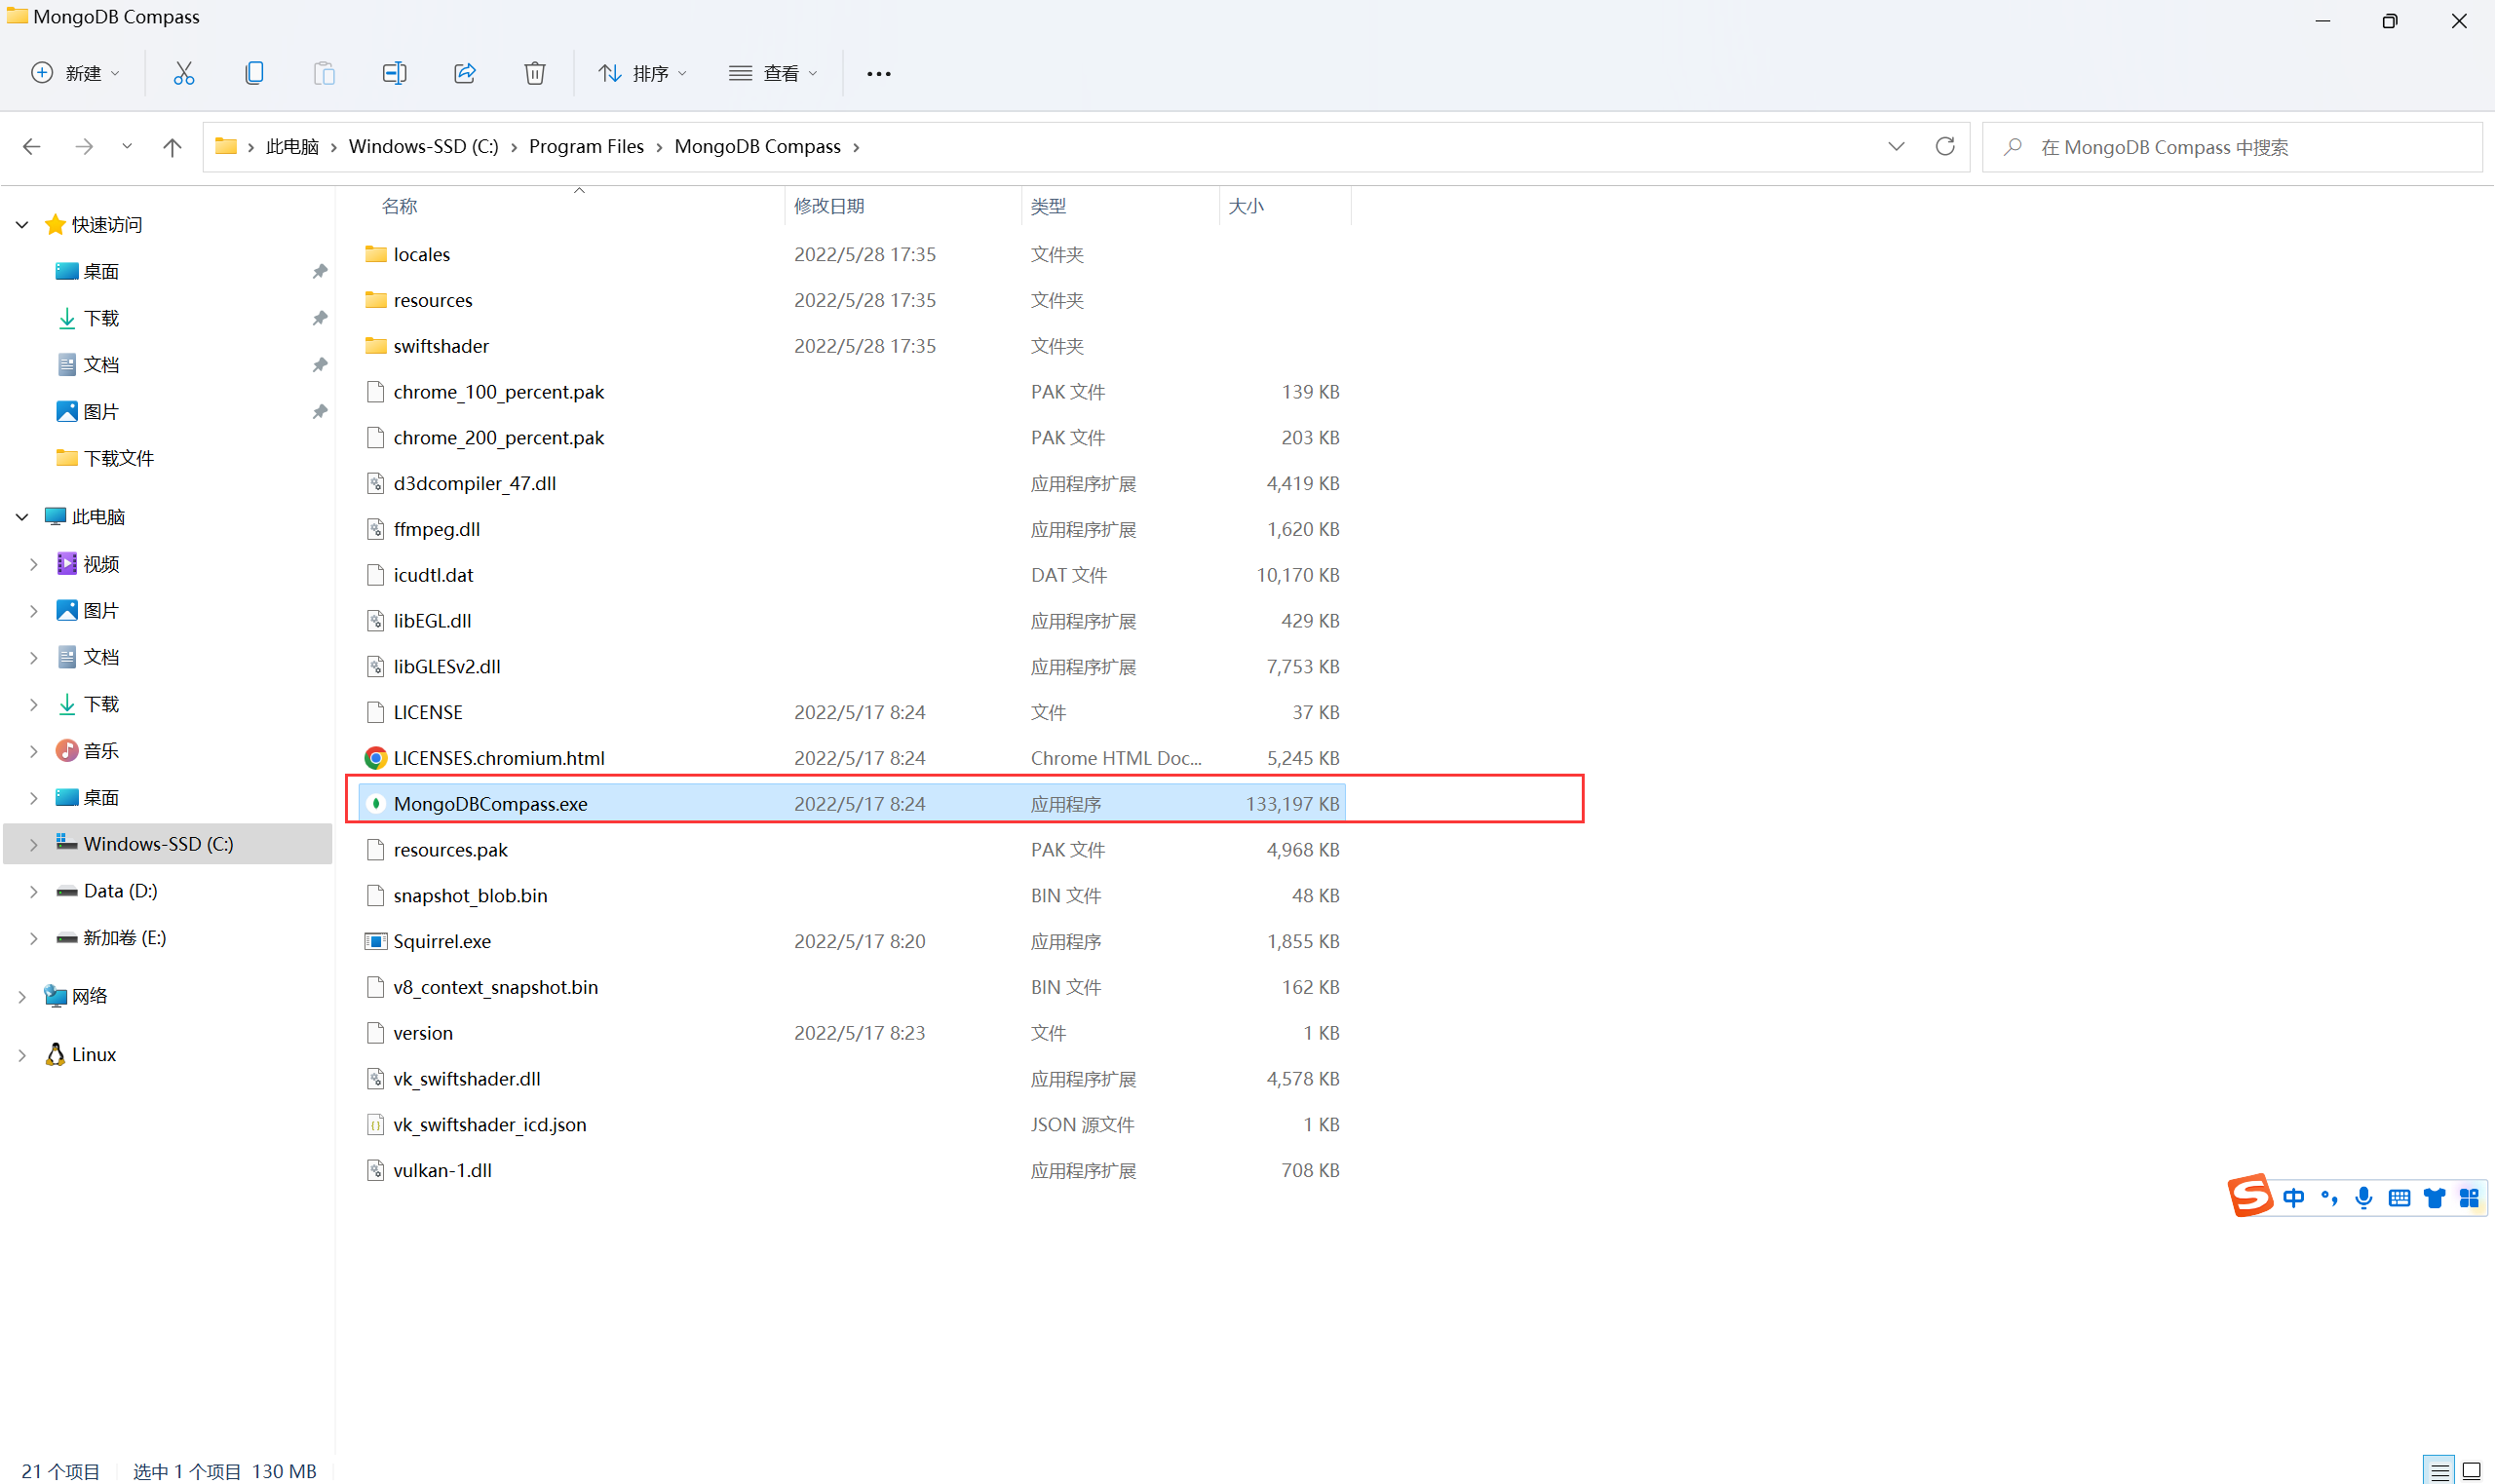Image resolution: width=2495 pixels, height=1484 pixels.
Task: Expand the Data (D:) drive tree node
Action: tap(33, 891)
